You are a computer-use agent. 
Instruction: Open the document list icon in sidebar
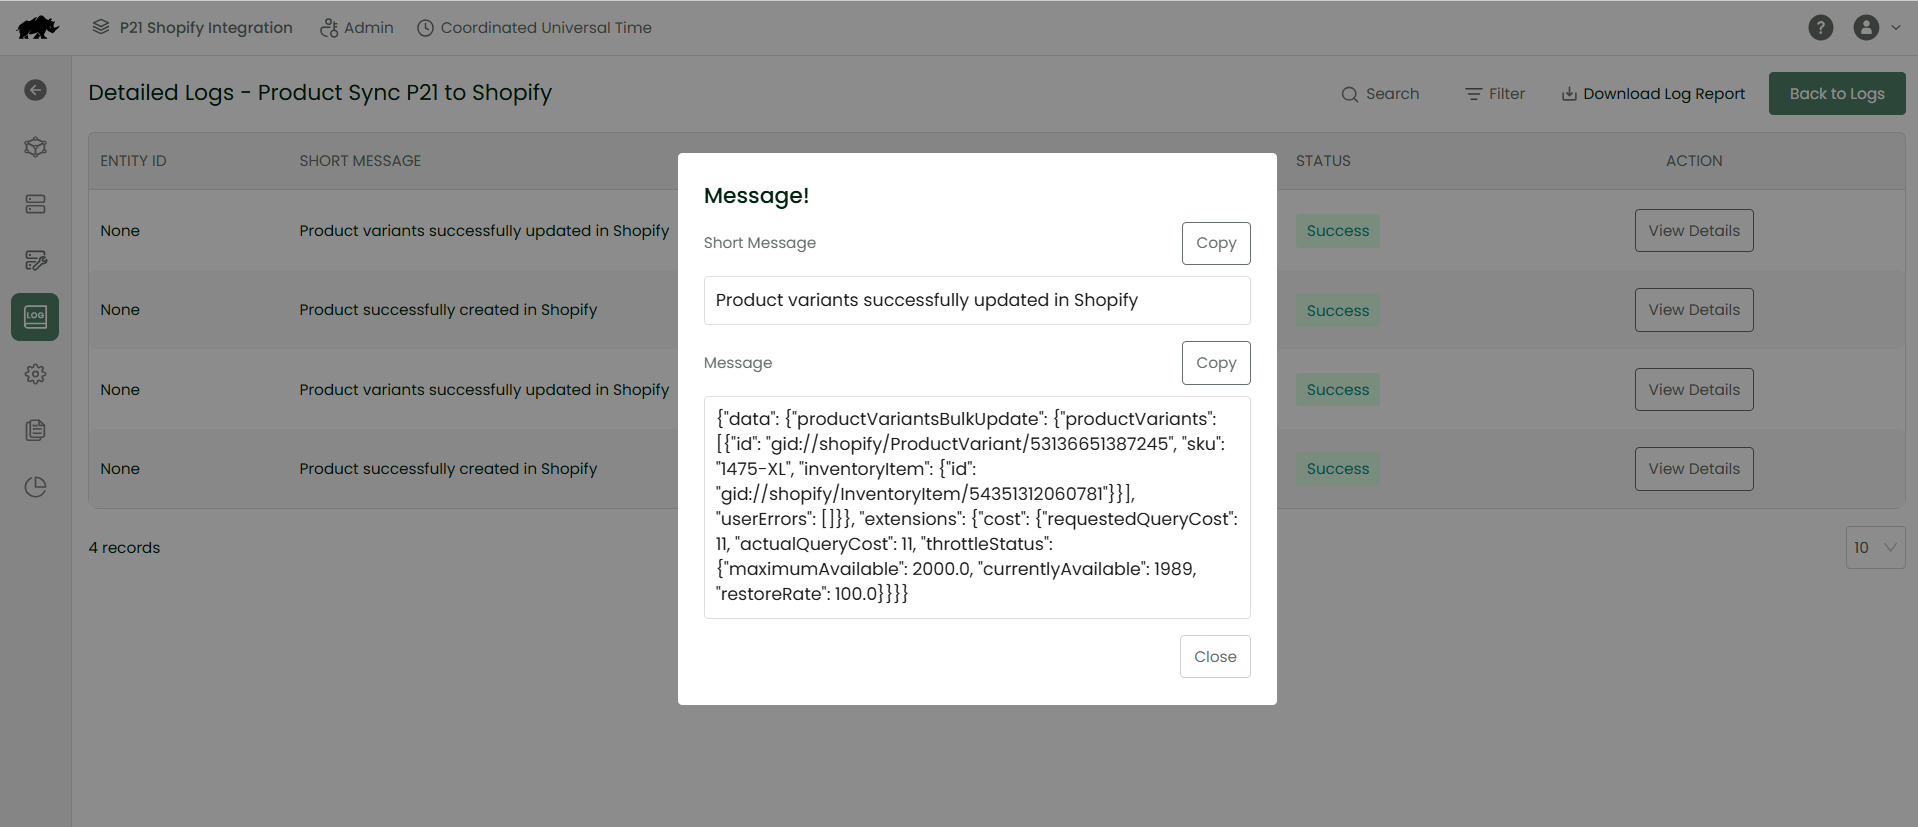[35, 430]
